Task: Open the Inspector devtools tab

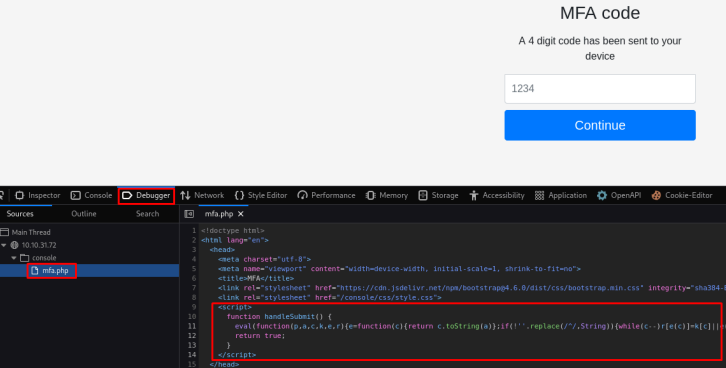Action: tap(38, 195)
